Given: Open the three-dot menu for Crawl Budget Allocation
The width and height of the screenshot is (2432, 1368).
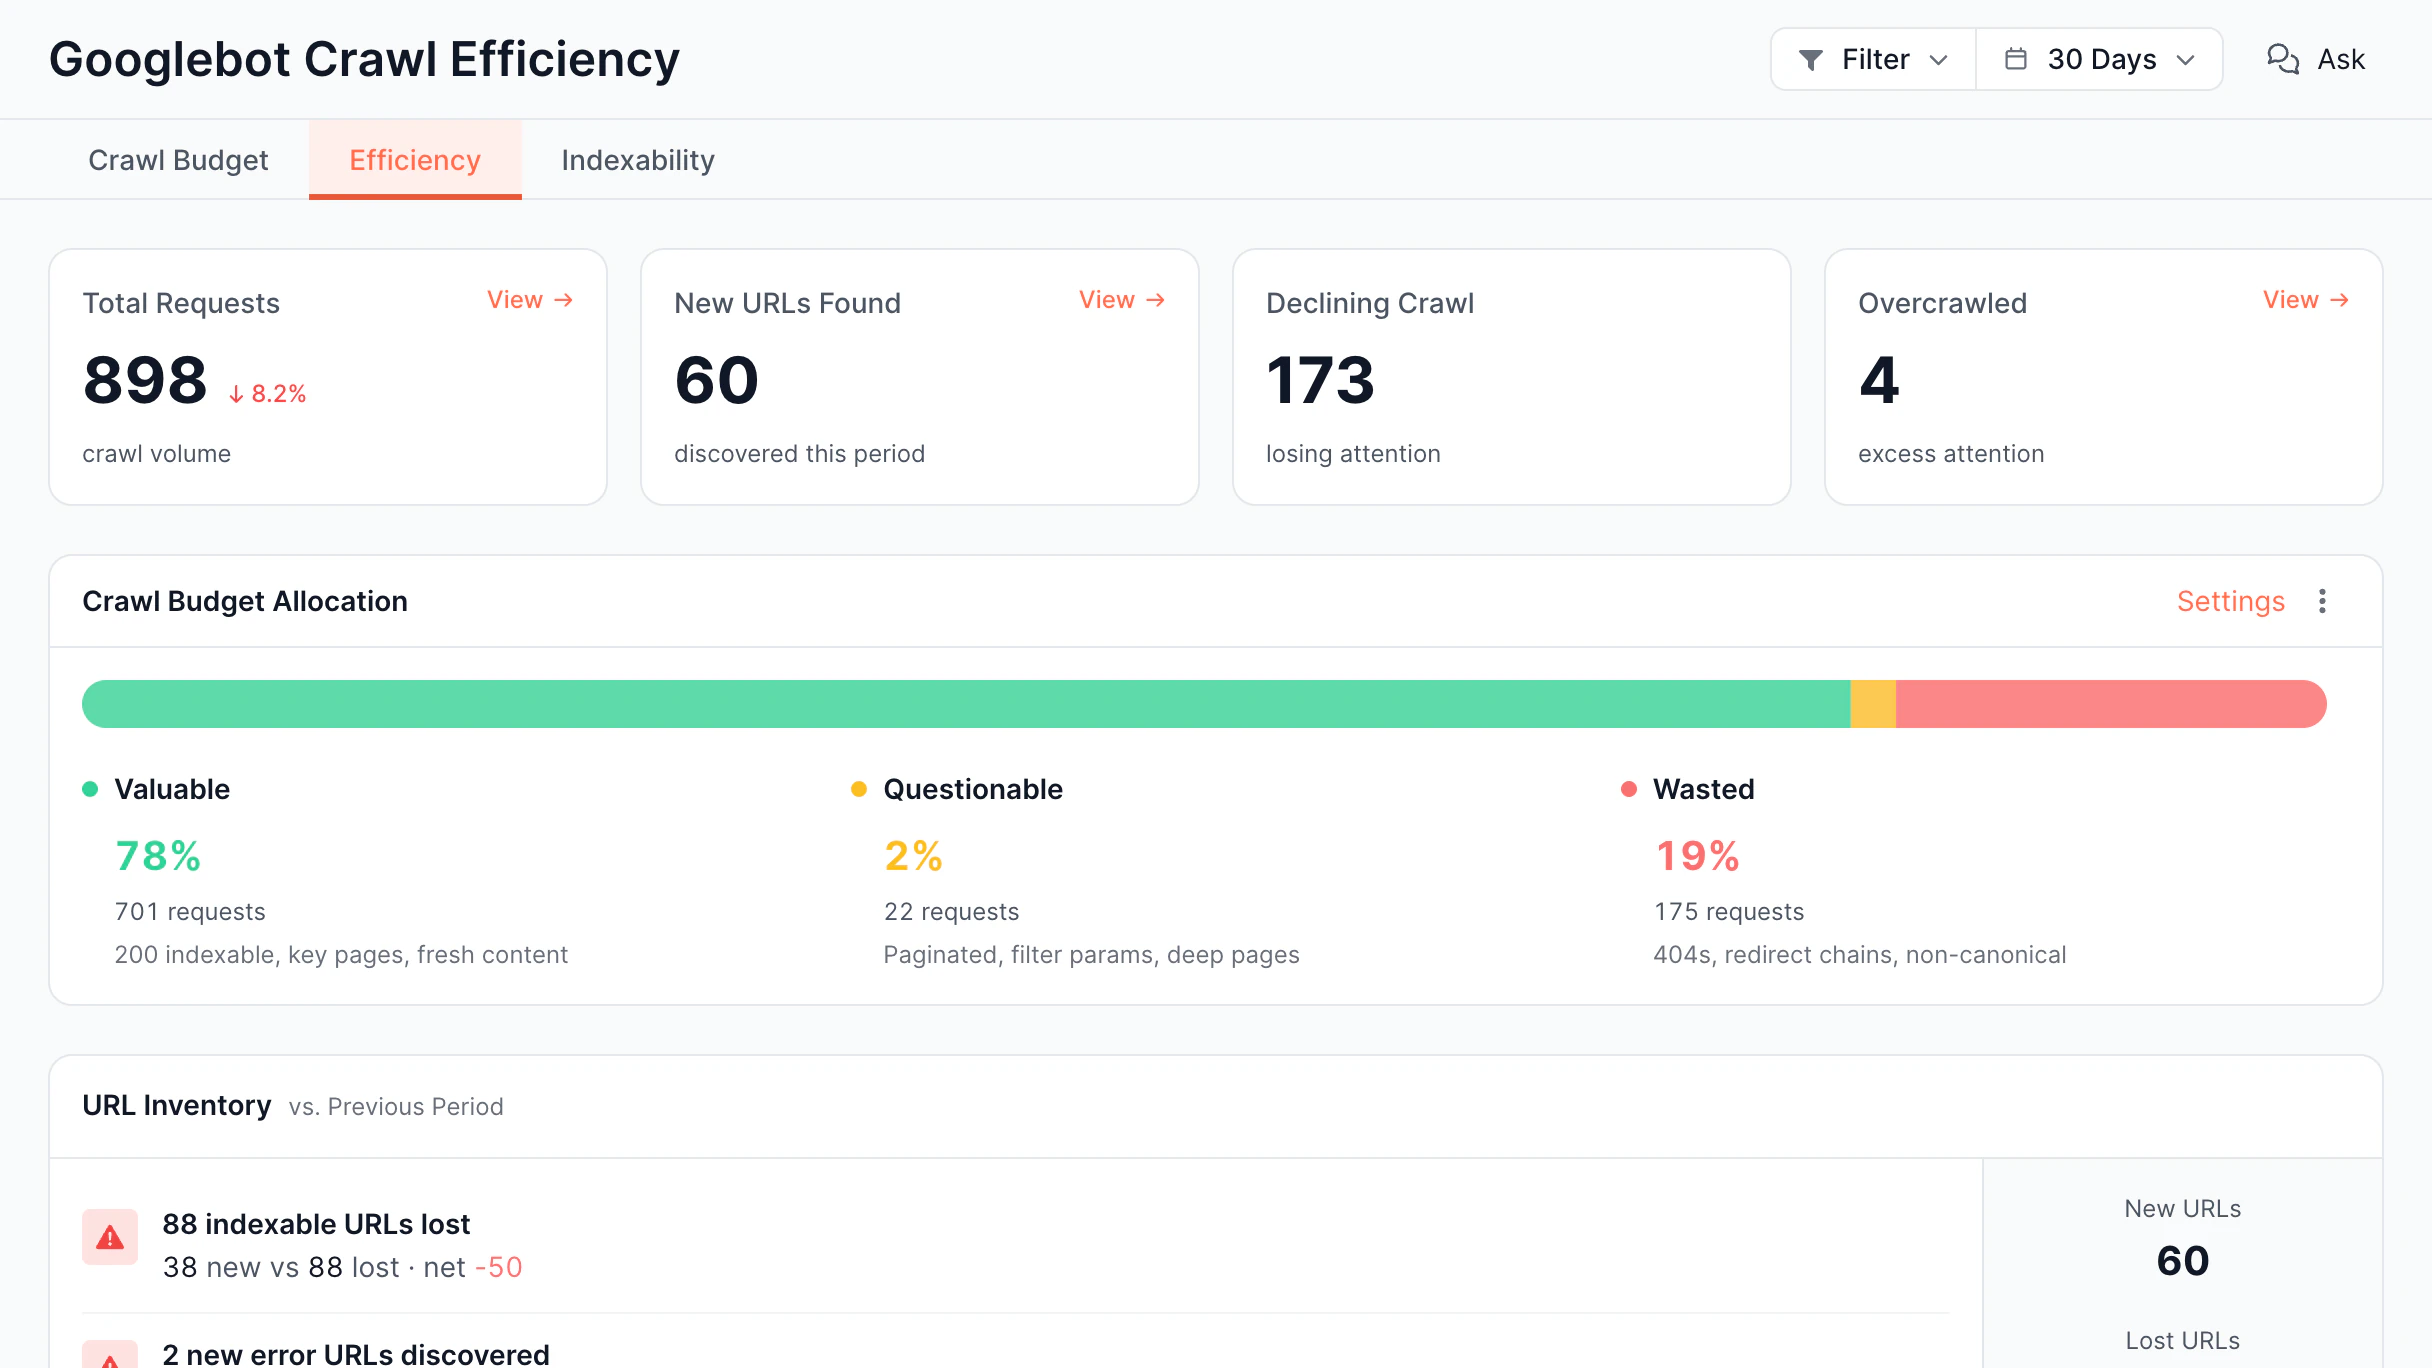Looking at the screenshot, I should tap(2323, 601).
